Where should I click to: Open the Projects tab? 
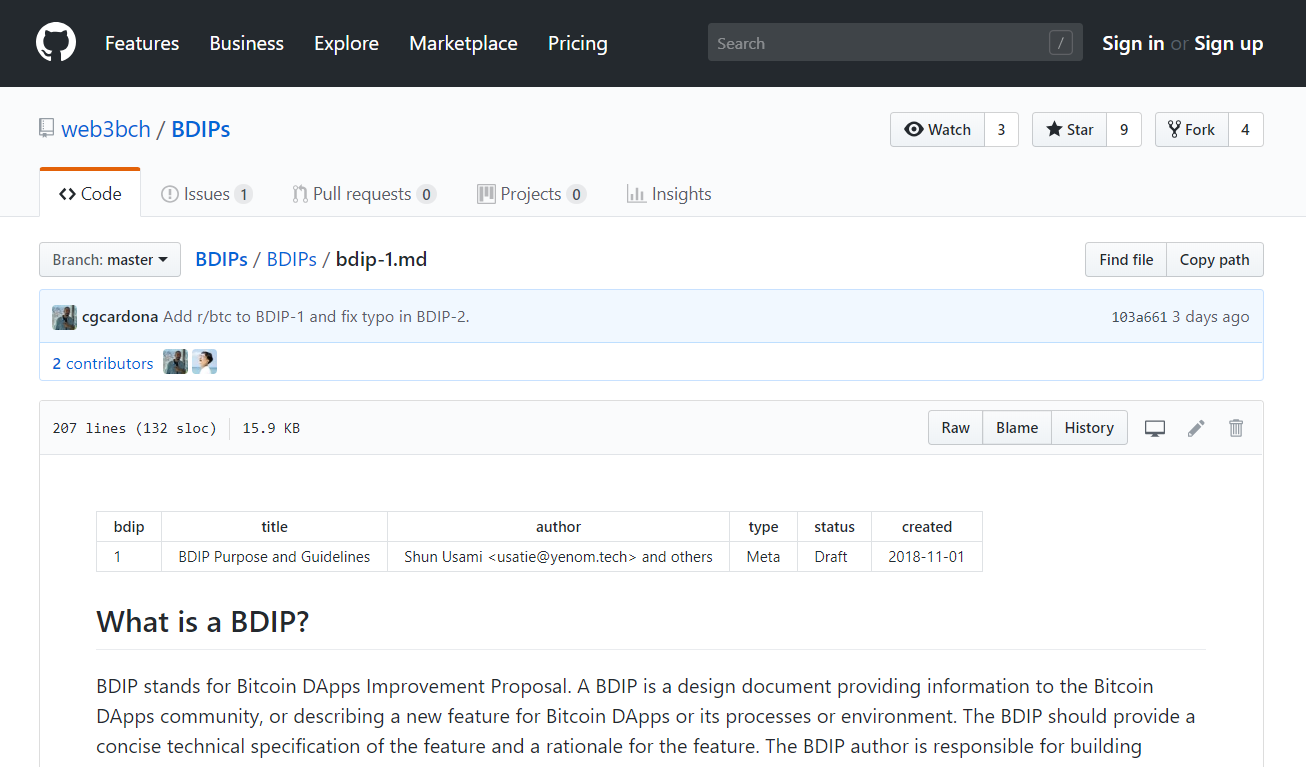(531, 194)
